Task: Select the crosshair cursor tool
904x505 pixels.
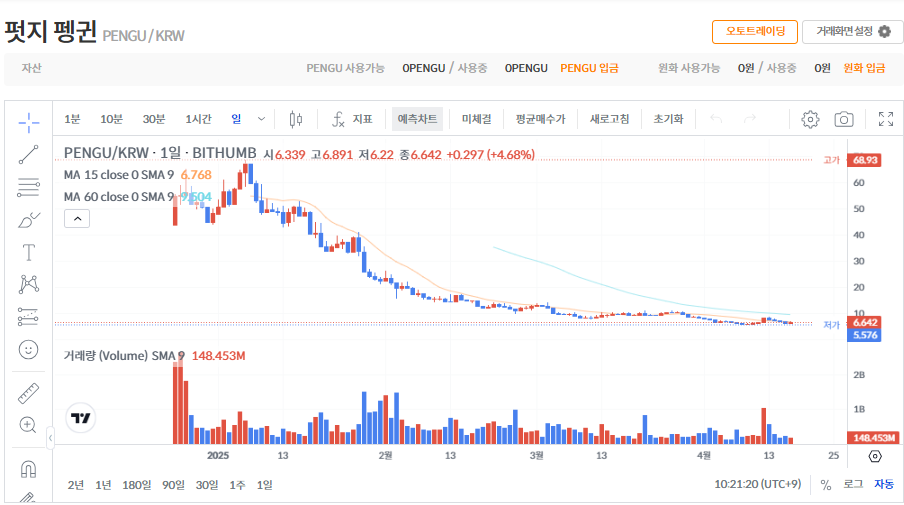Action: pos(28,122)
